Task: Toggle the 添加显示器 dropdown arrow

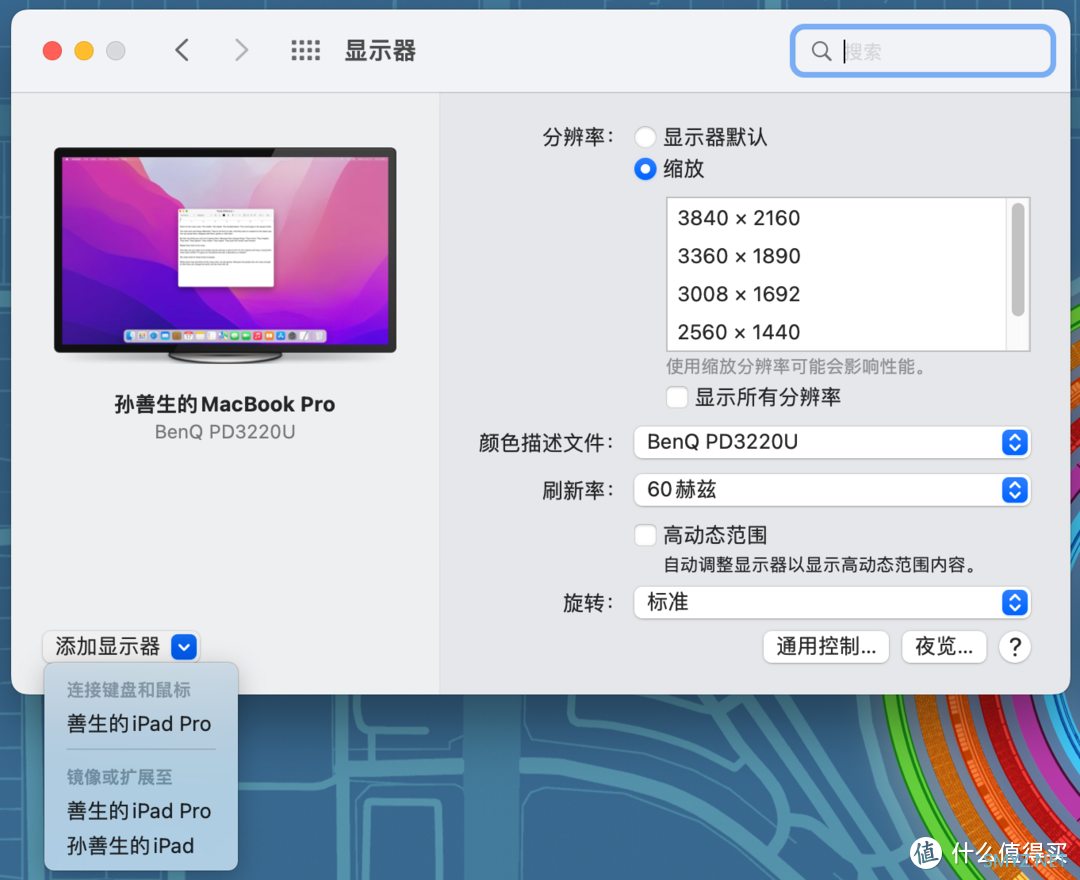Action: click(x=184, y=647)
